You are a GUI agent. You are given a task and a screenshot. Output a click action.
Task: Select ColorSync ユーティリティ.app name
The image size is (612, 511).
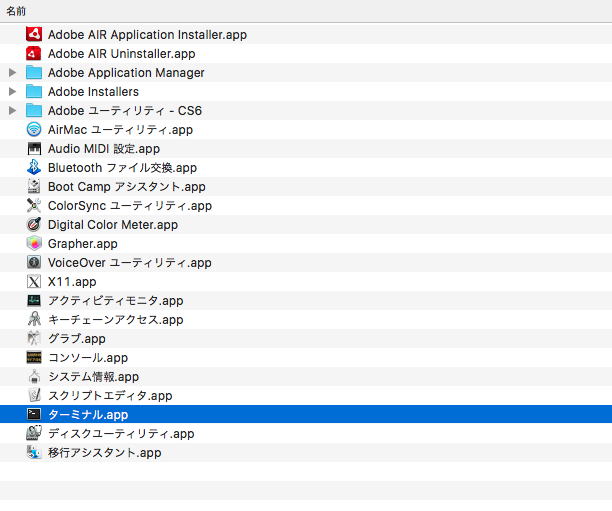pyautogui.click(x=130, y=206)
